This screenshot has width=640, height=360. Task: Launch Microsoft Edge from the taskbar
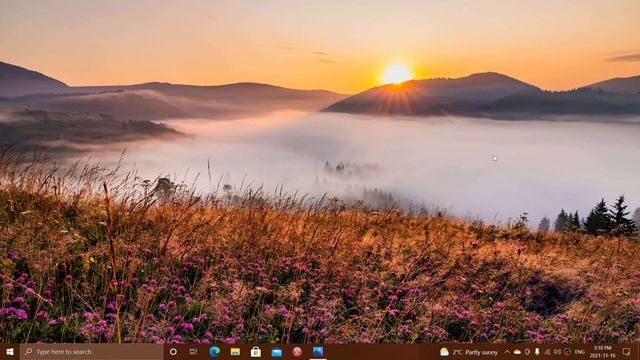coord(214,351)
